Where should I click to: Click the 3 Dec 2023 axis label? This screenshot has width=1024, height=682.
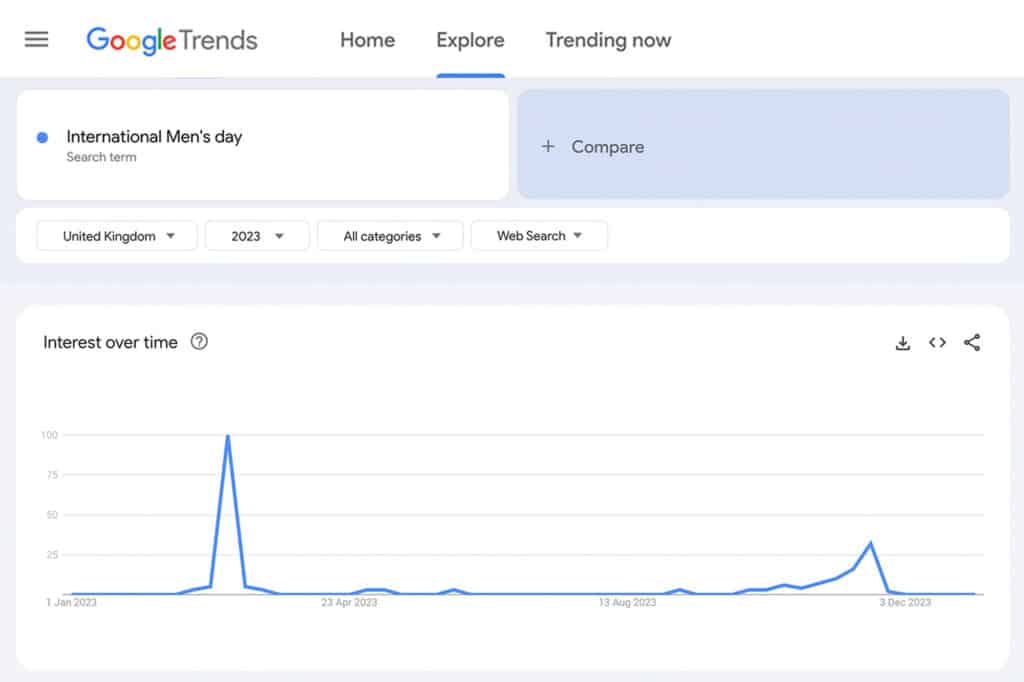[x=905, y=602]
